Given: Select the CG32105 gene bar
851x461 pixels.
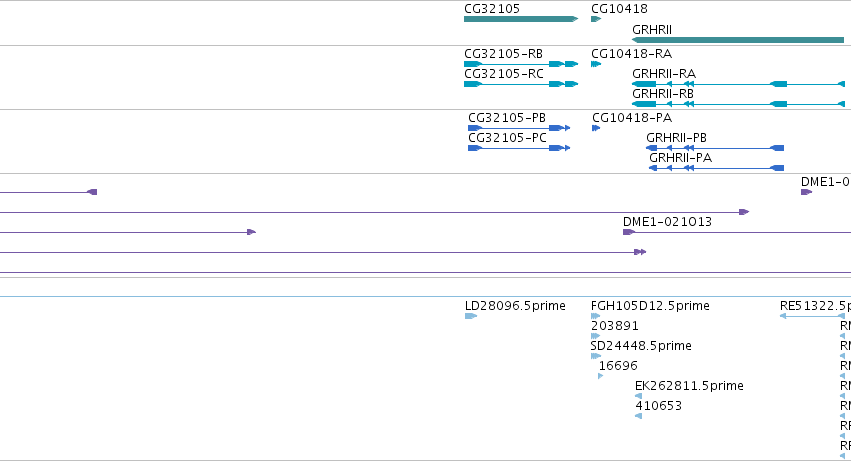Looking at the screenshot, I should [521, 19].
